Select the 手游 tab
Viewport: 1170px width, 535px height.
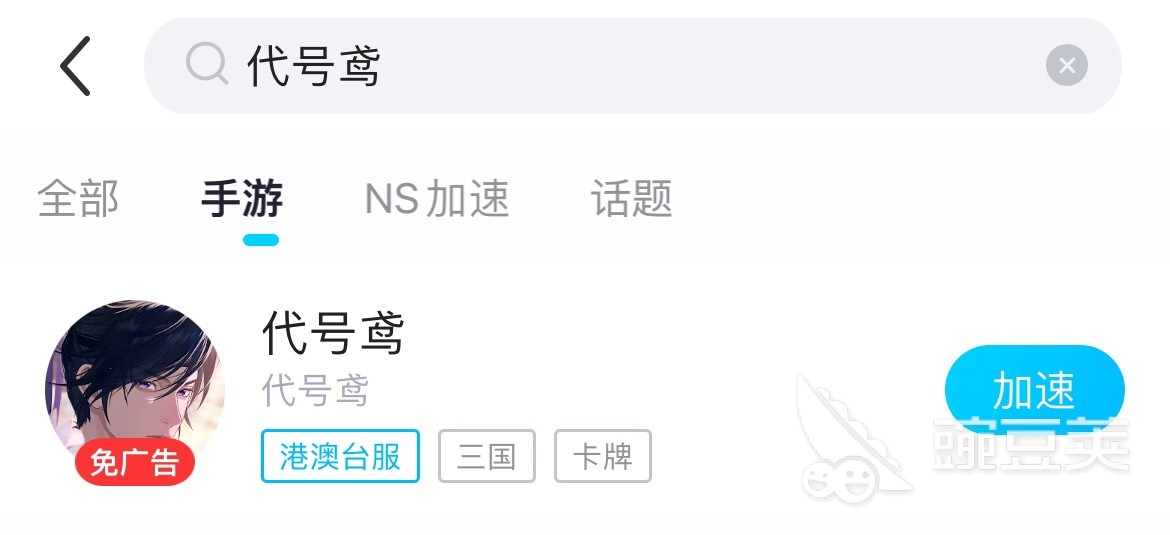coord(243,198)
